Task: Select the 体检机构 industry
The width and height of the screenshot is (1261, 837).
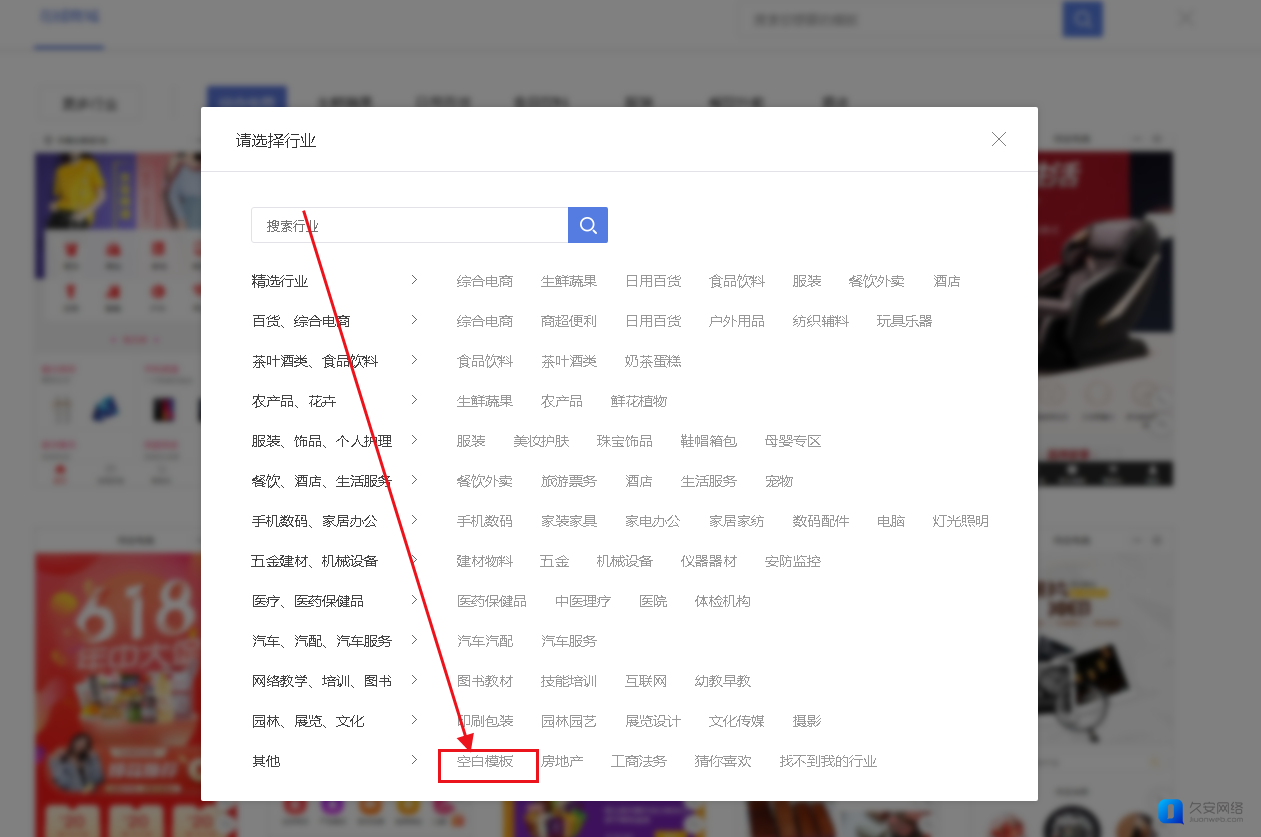Action: click(722, 601)
